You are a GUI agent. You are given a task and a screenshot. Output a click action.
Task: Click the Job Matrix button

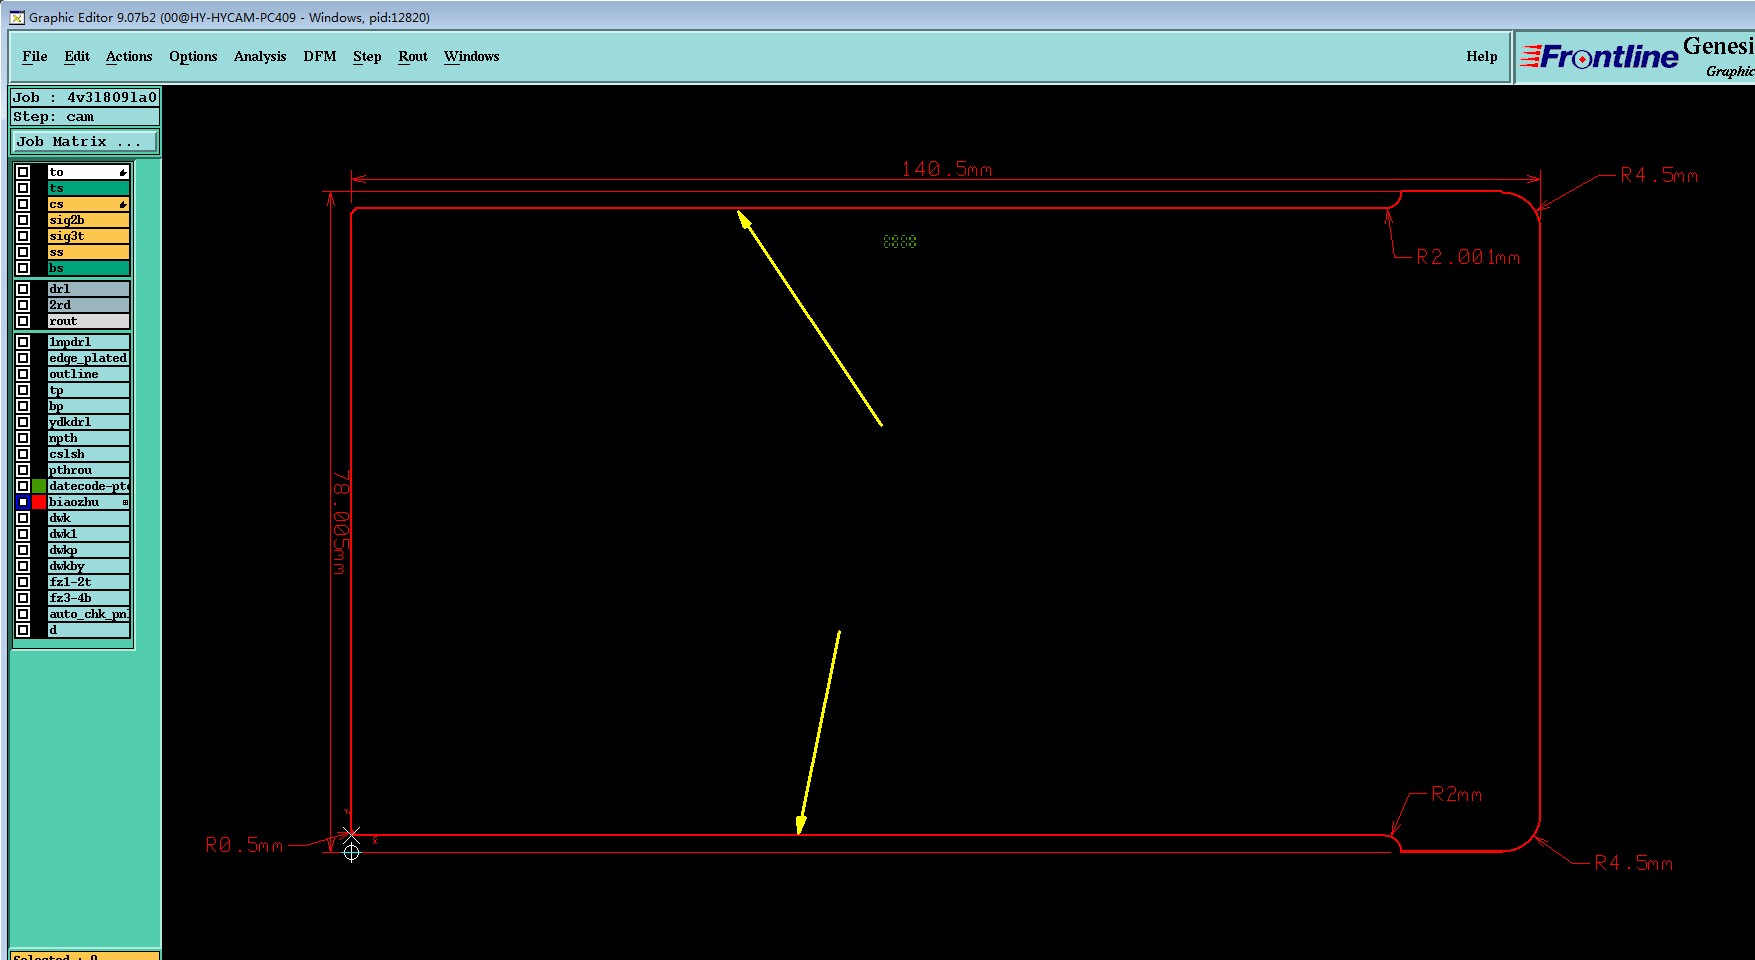pyautogui.click(x=85, y=142)
